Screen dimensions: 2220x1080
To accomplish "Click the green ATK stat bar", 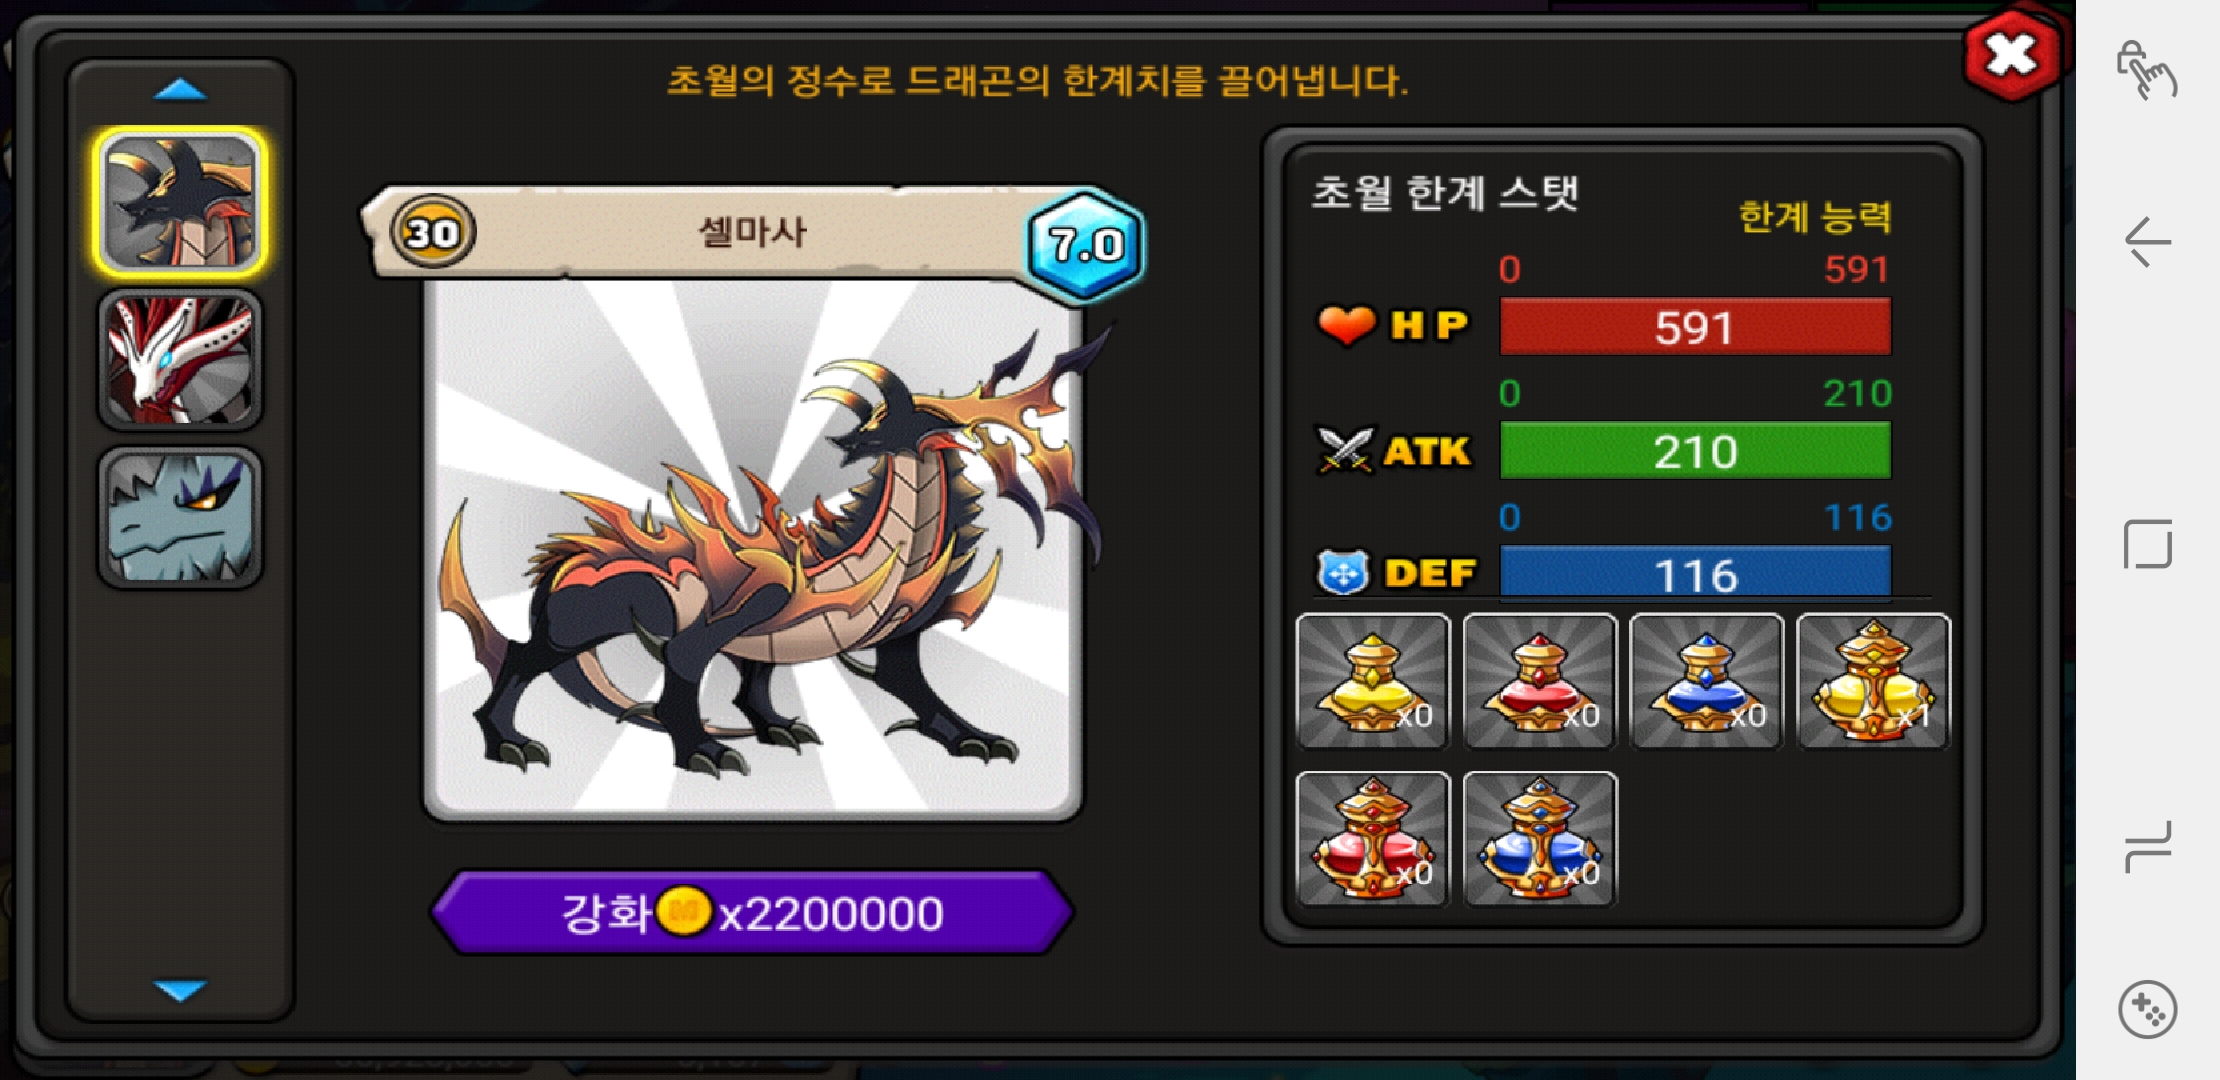I will pyautogui.click(x=1695, y=451).
